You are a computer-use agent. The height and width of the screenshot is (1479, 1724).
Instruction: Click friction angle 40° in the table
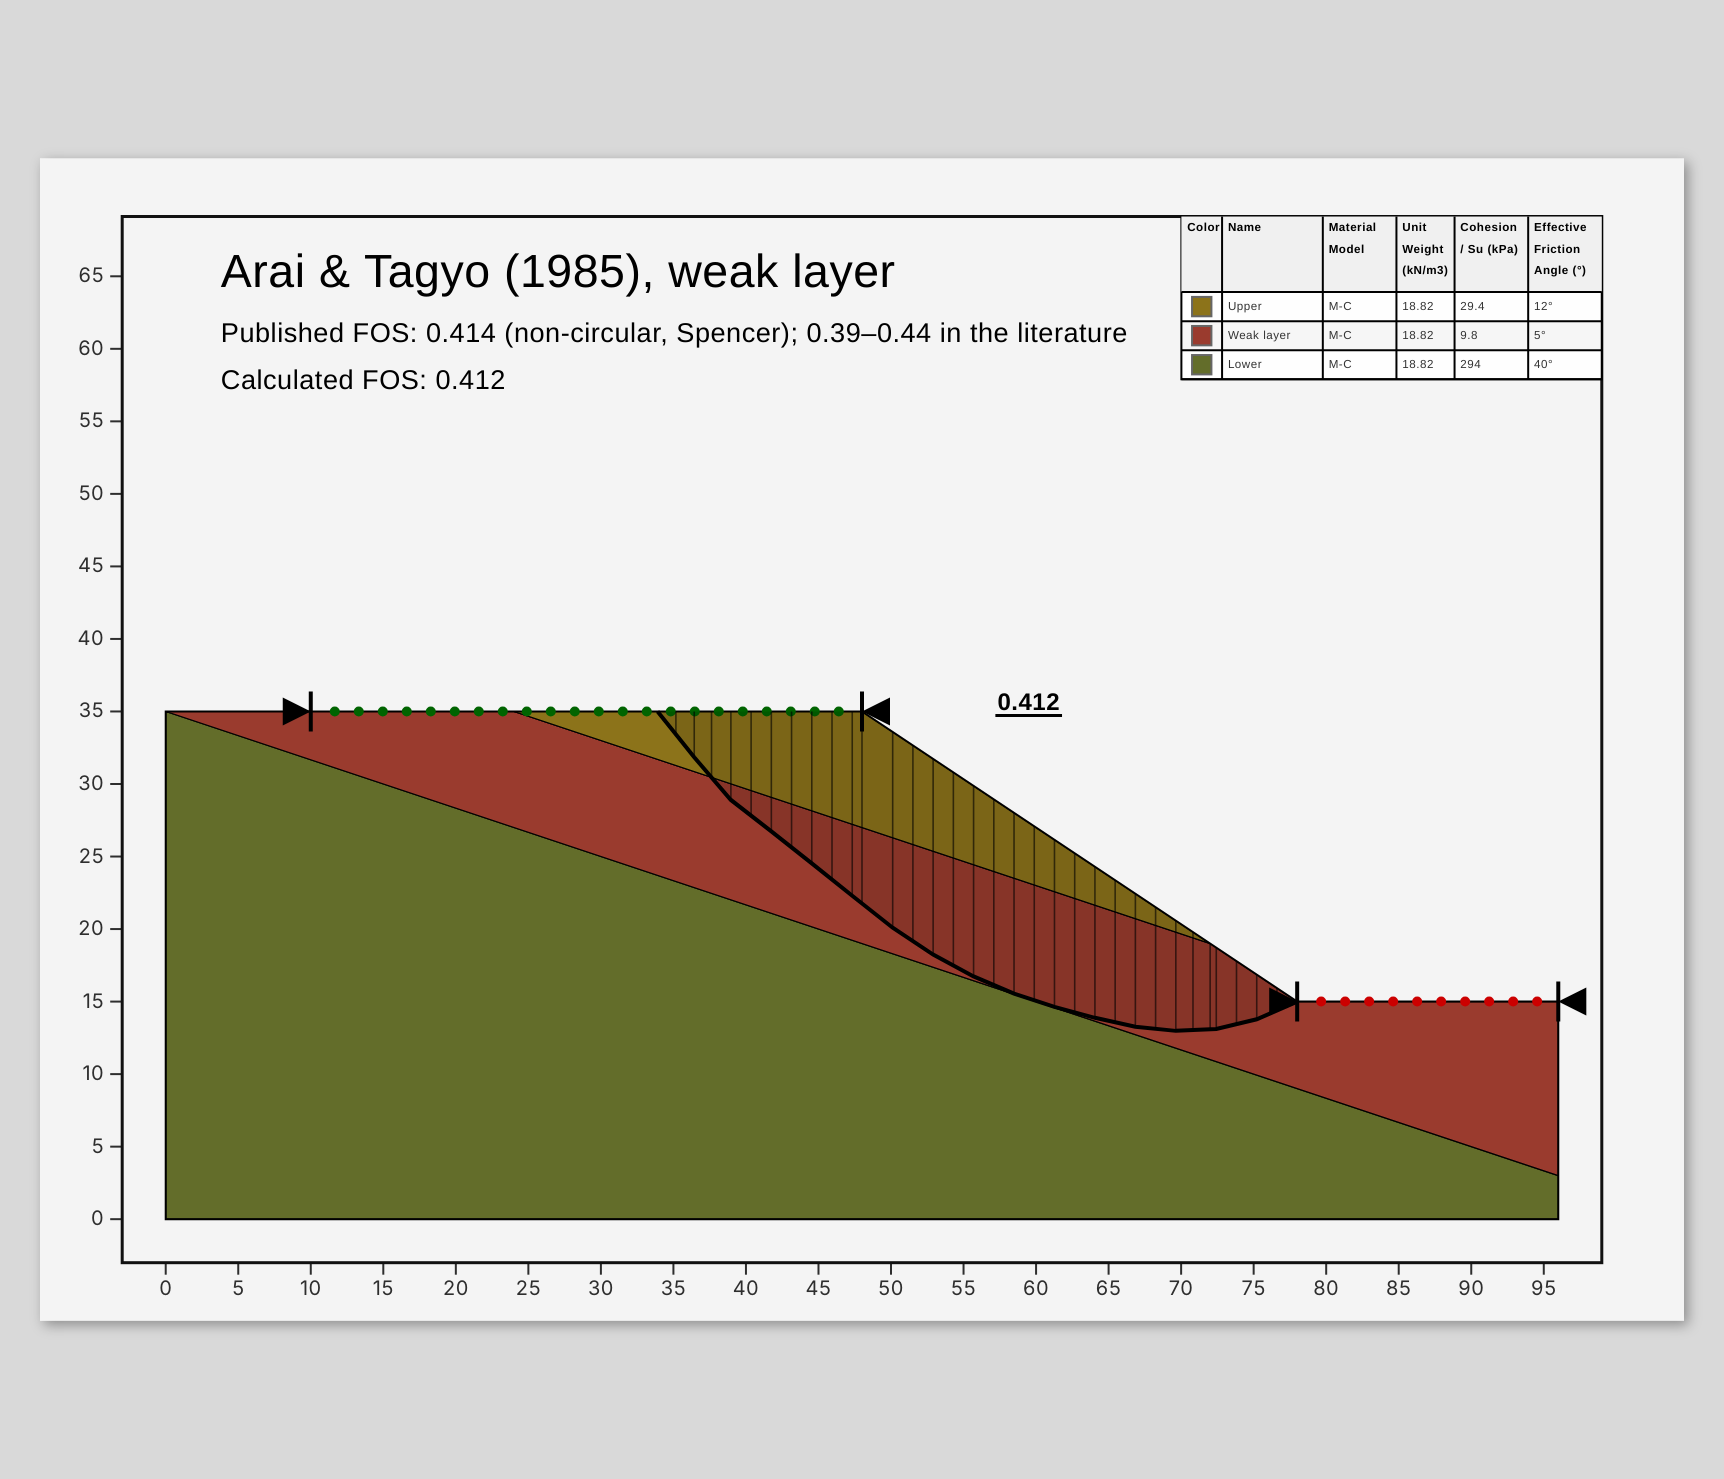(1565, 364)
